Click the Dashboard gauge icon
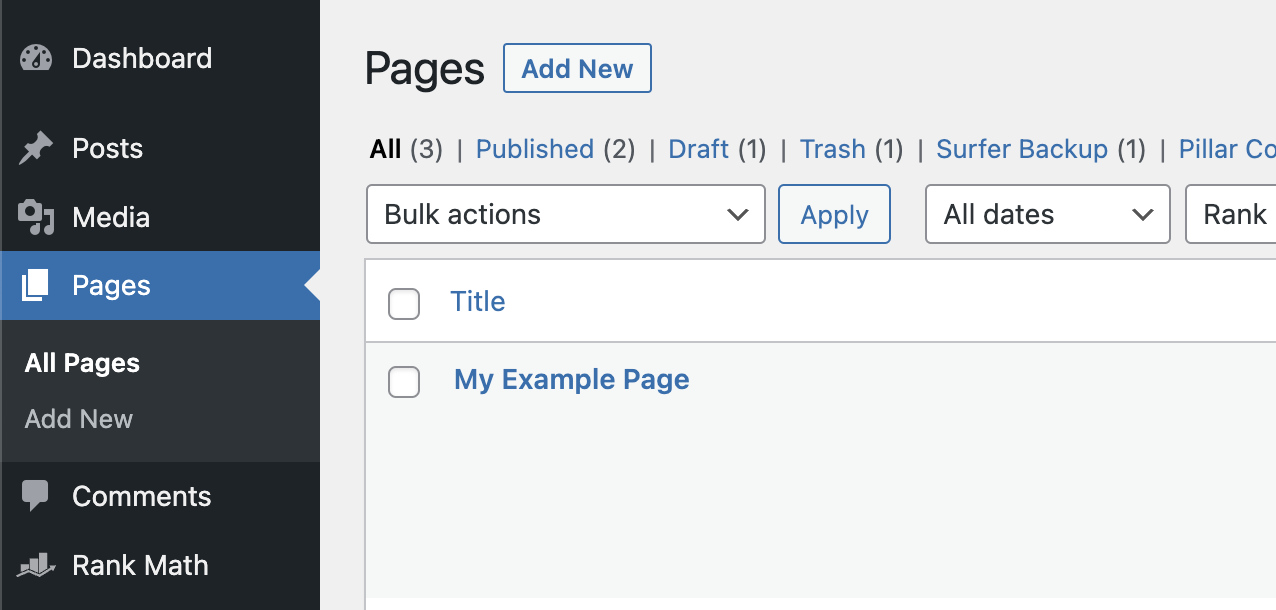 pos(36,58)
